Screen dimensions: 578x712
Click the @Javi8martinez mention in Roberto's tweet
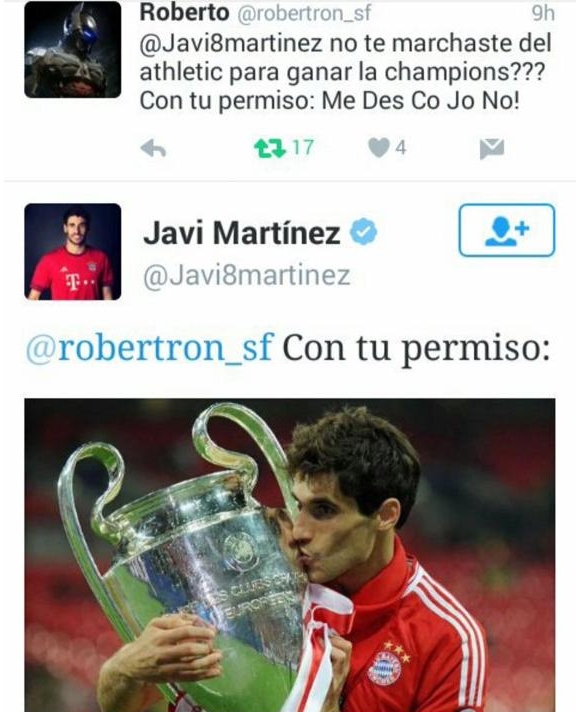pos(231,44)
